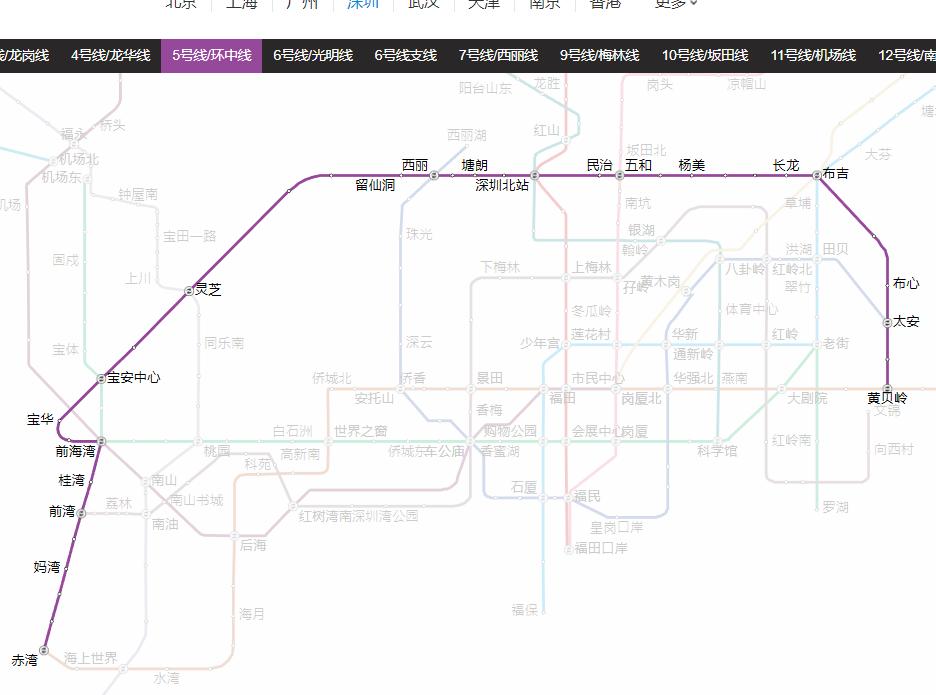Click the faded 上梅林 station label
The width and height of the screenshot is (936, 695).
(592, 267)
